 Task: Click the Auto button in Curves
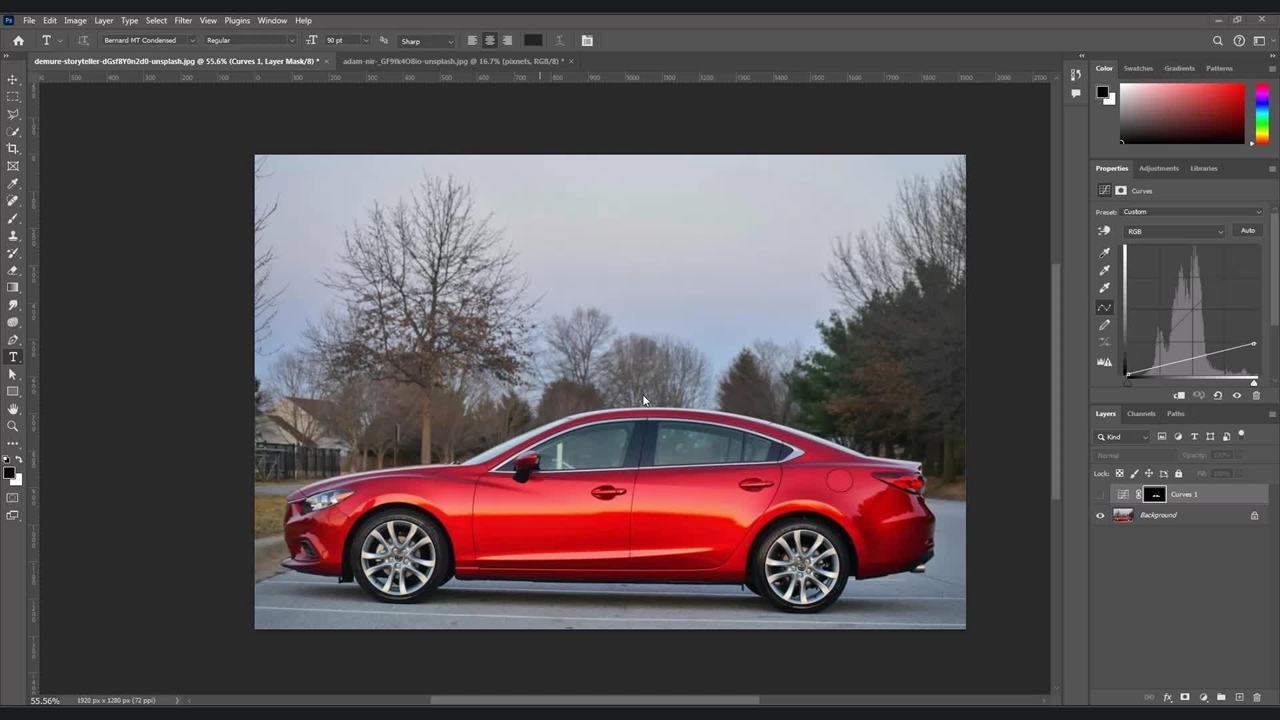click(1247, 231)
